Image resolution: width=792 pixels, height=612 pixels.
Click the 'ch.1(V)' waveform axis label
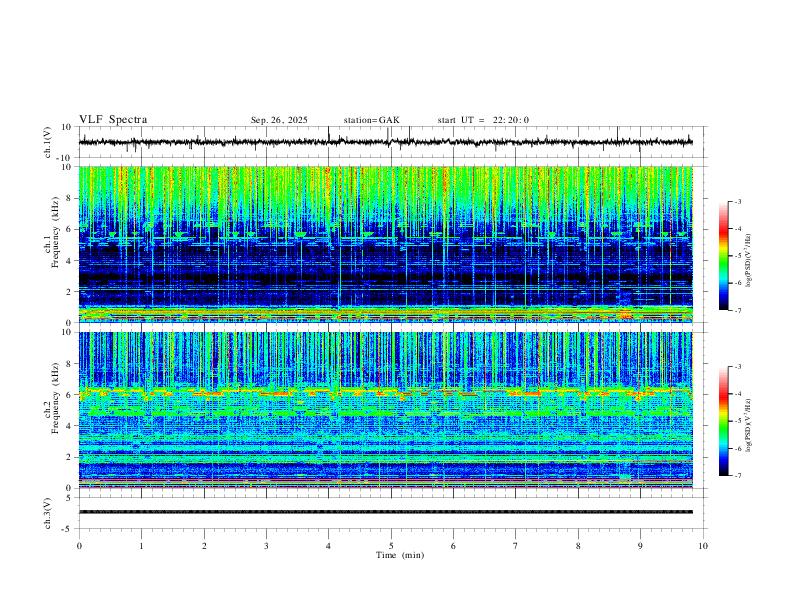tap(48, 142)
